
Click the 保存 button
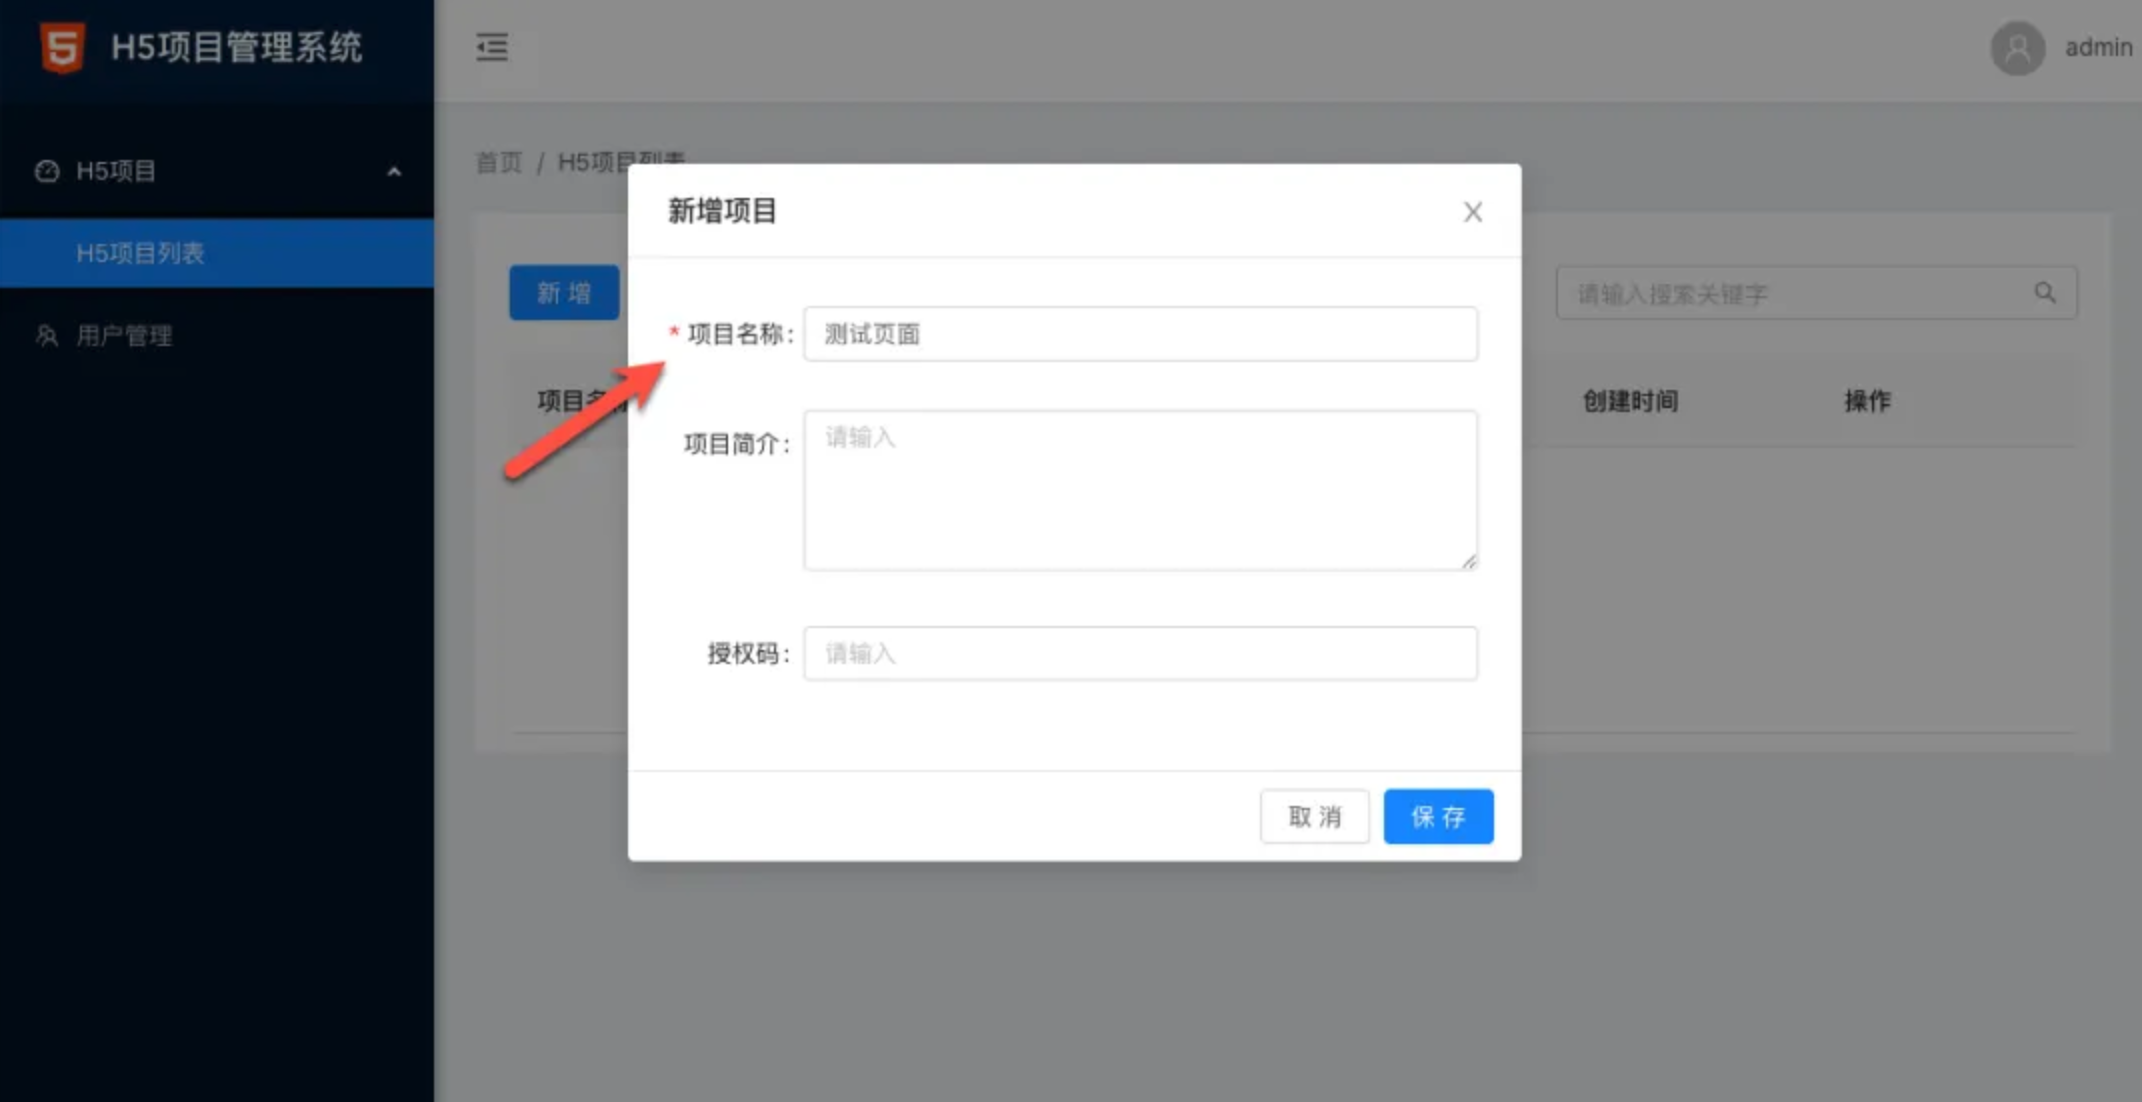point(1437,817)
